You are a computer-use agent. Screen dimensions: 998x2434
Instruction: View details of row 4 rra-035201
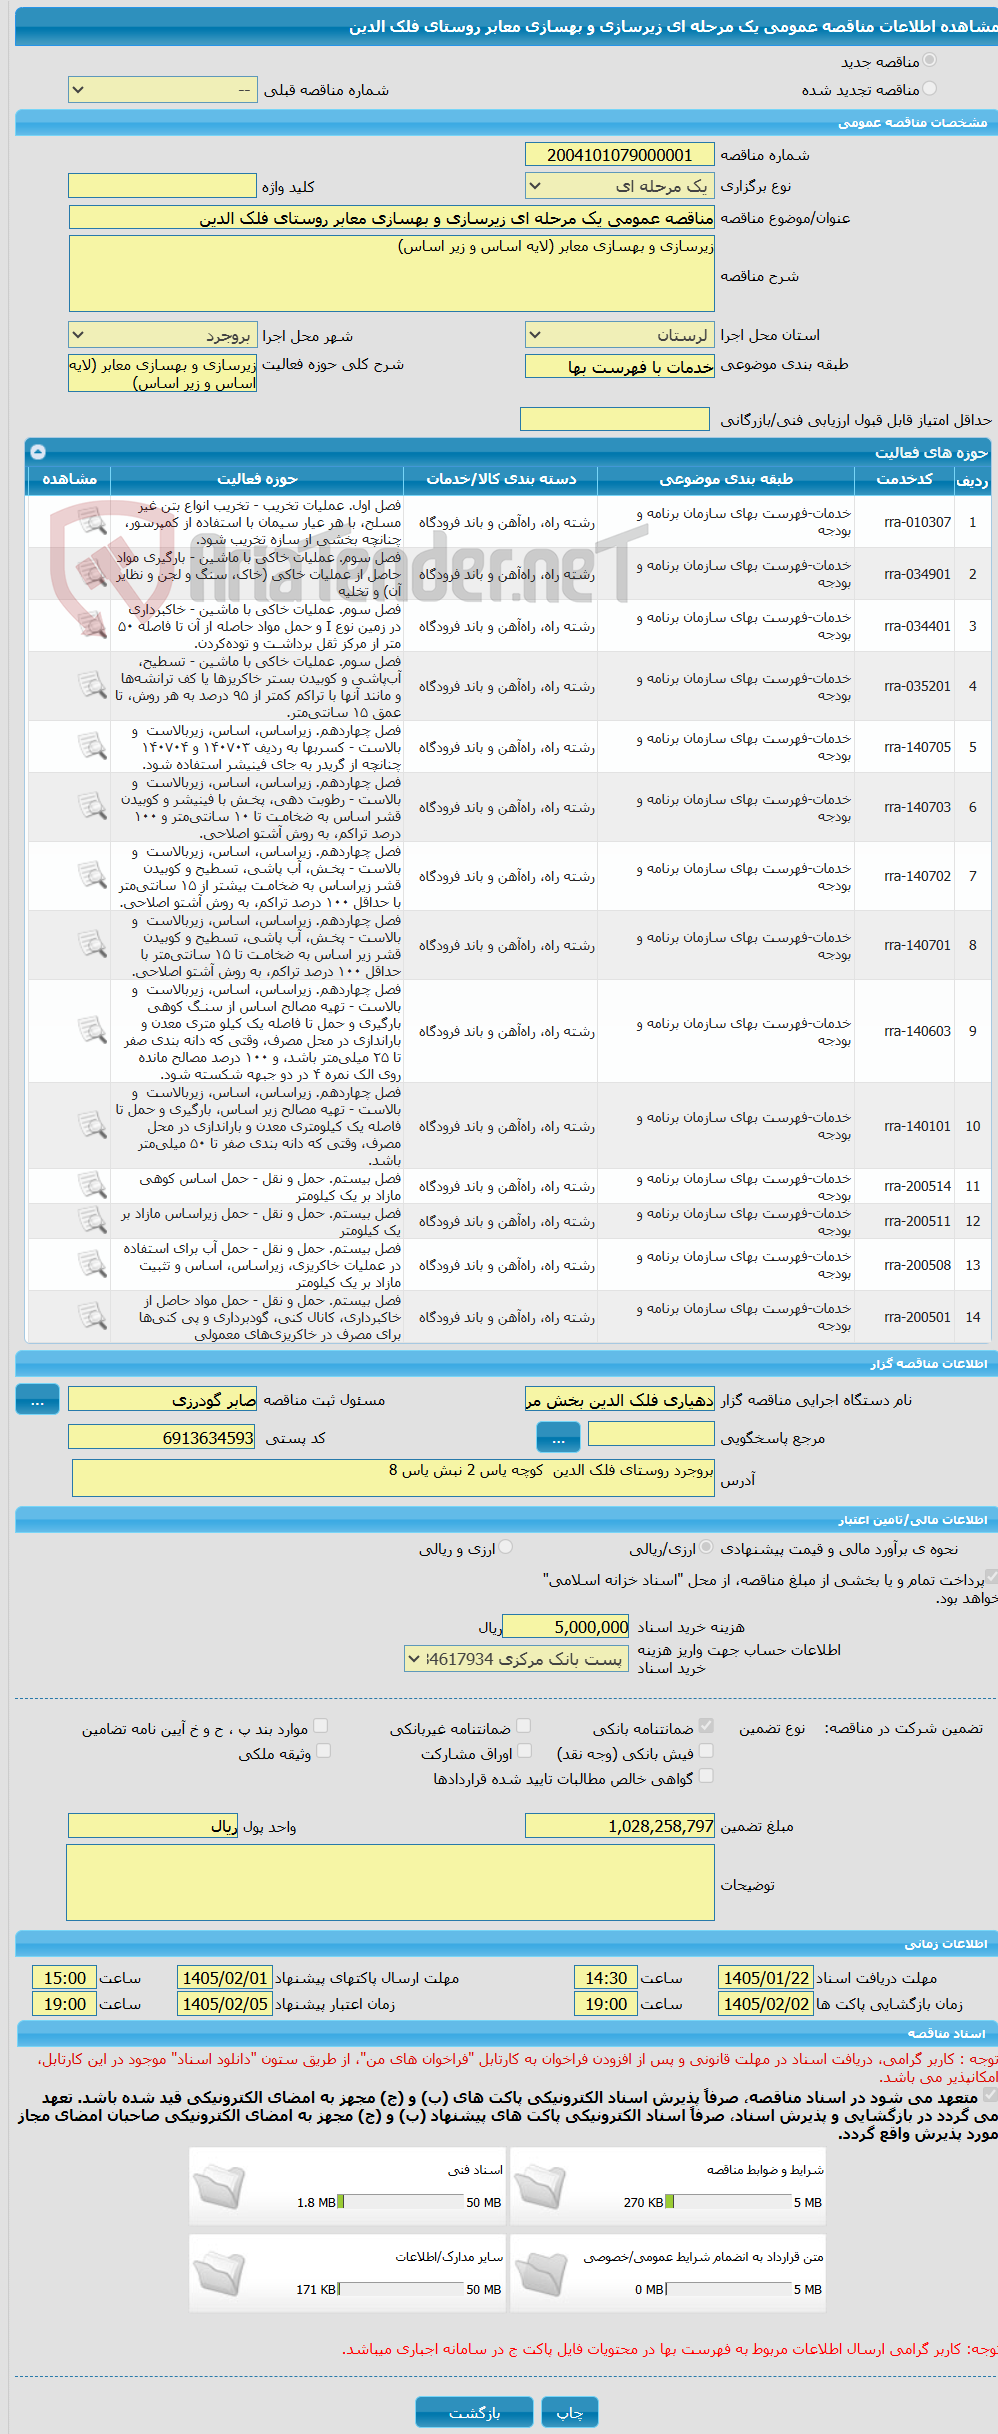(92, 686)
